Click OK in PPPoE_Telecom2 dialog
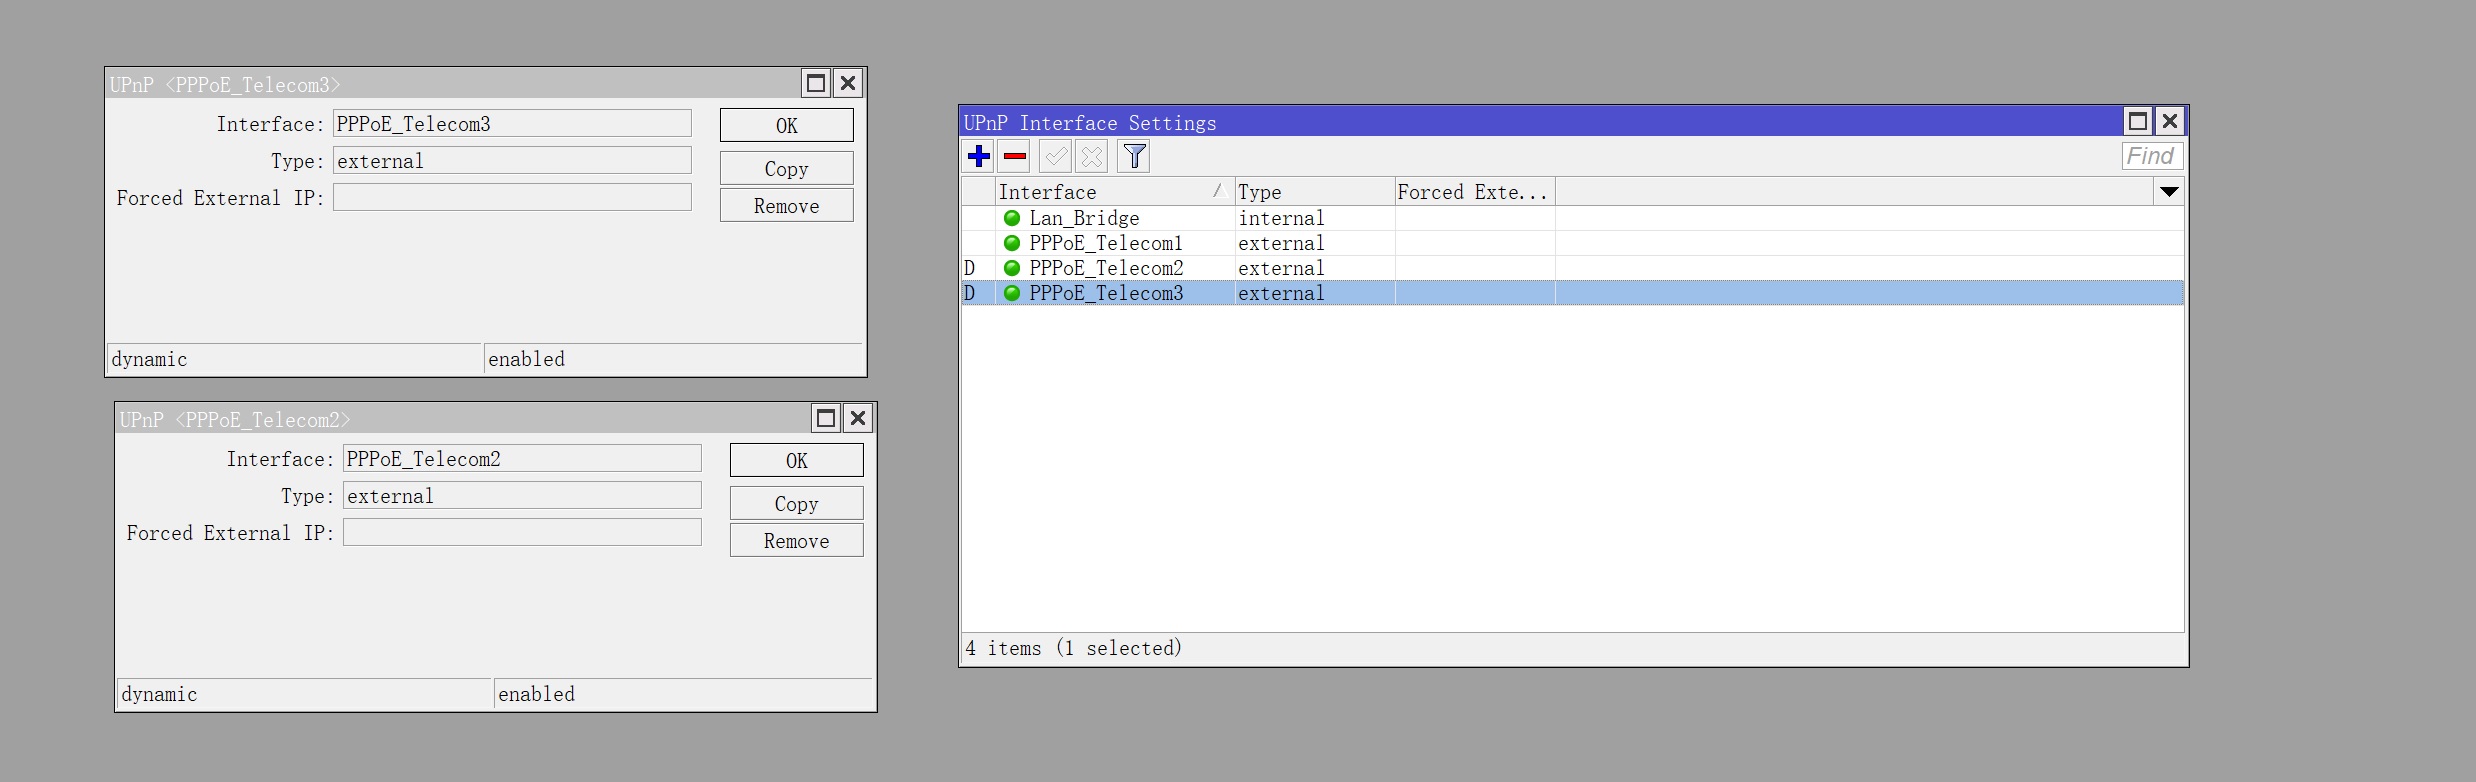2476x782 pixels. (x=797, y=460)
